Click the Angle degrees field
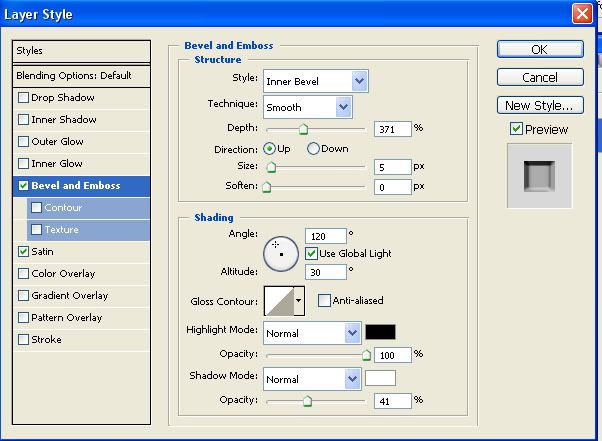Screen dimensions: 602x441 click(326, 236)
